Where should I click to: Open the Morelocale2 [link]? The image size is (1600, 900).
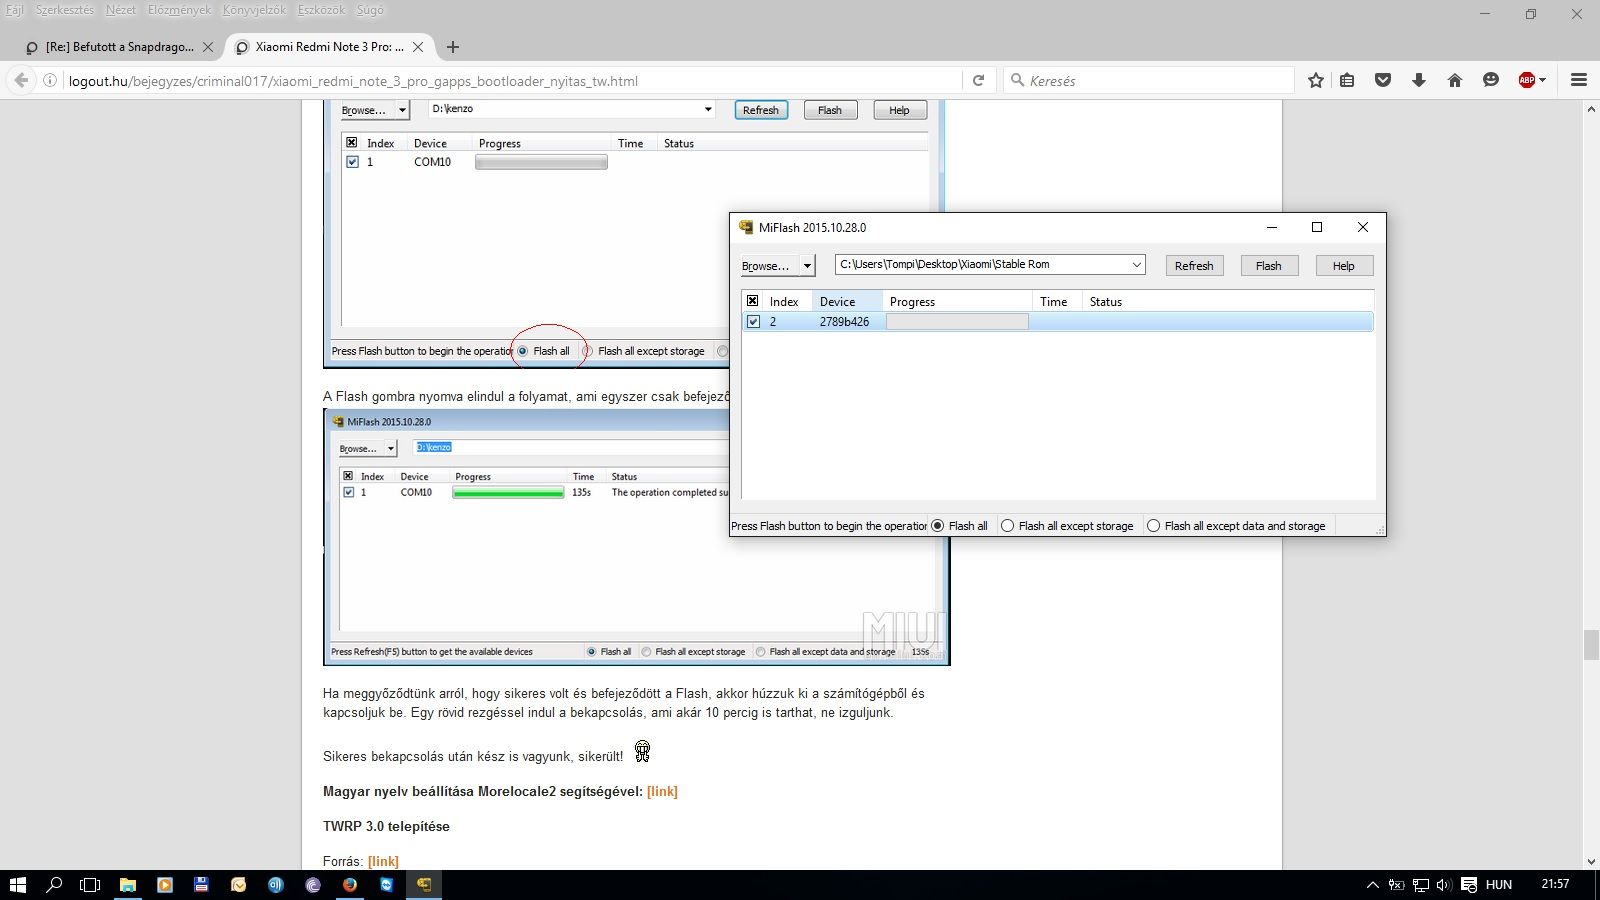point(662,791)
